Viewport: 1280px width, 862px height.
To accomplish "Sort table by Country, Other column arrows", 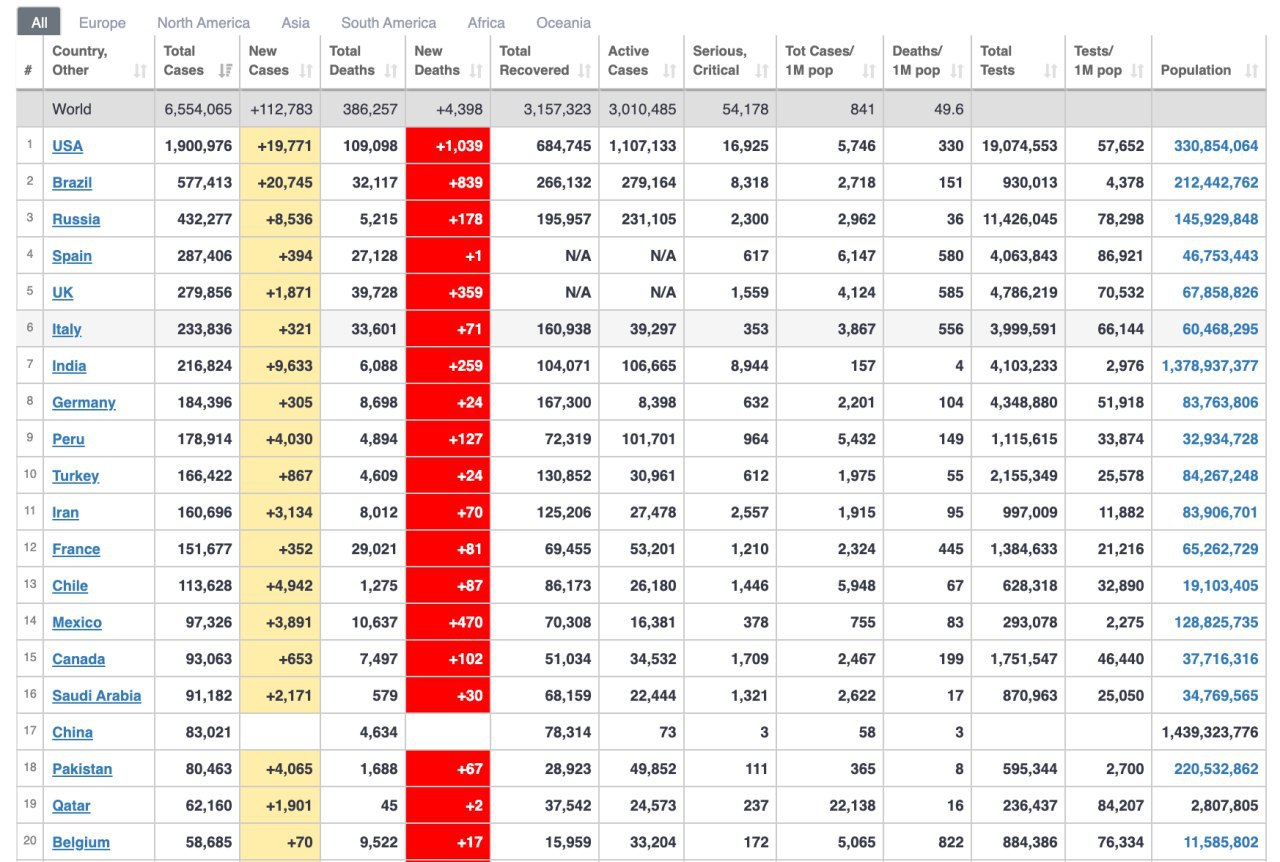I will pos(140,71).
